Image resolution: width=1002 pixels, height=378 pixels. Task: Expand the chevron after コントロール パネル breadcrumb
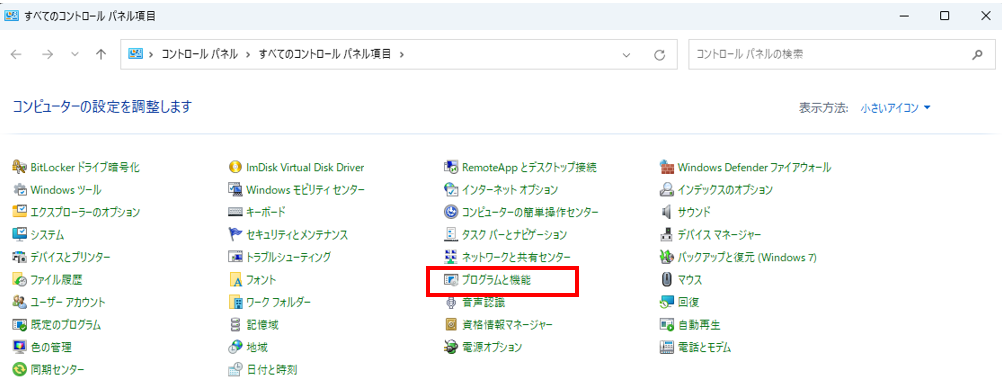pyautogui.click(x=247, y=55)
